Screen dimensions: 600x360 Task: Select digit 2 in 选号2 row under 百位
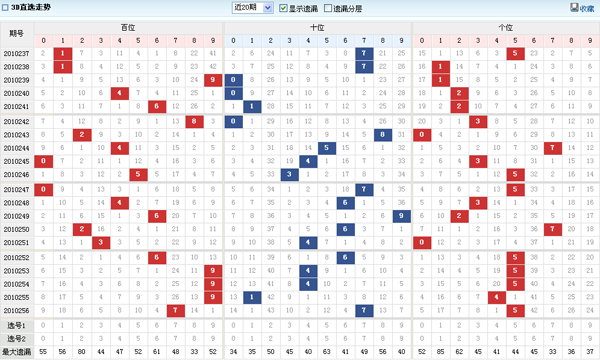point(82,339)
